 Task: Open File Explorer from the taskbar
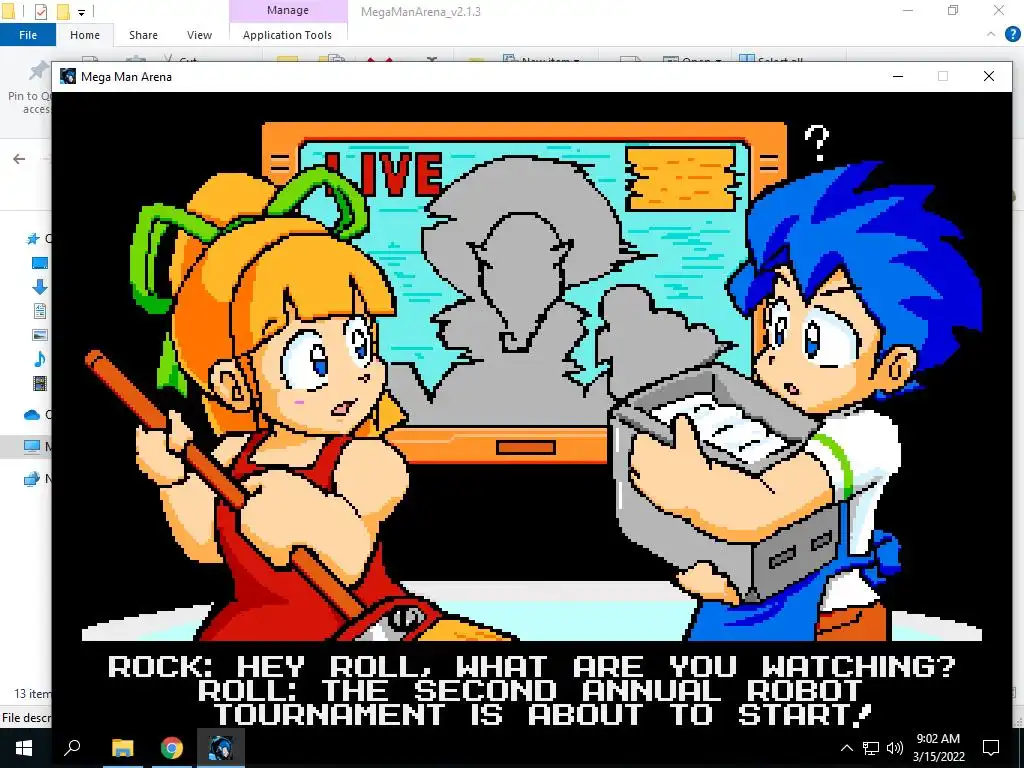[x=123, y=748]
